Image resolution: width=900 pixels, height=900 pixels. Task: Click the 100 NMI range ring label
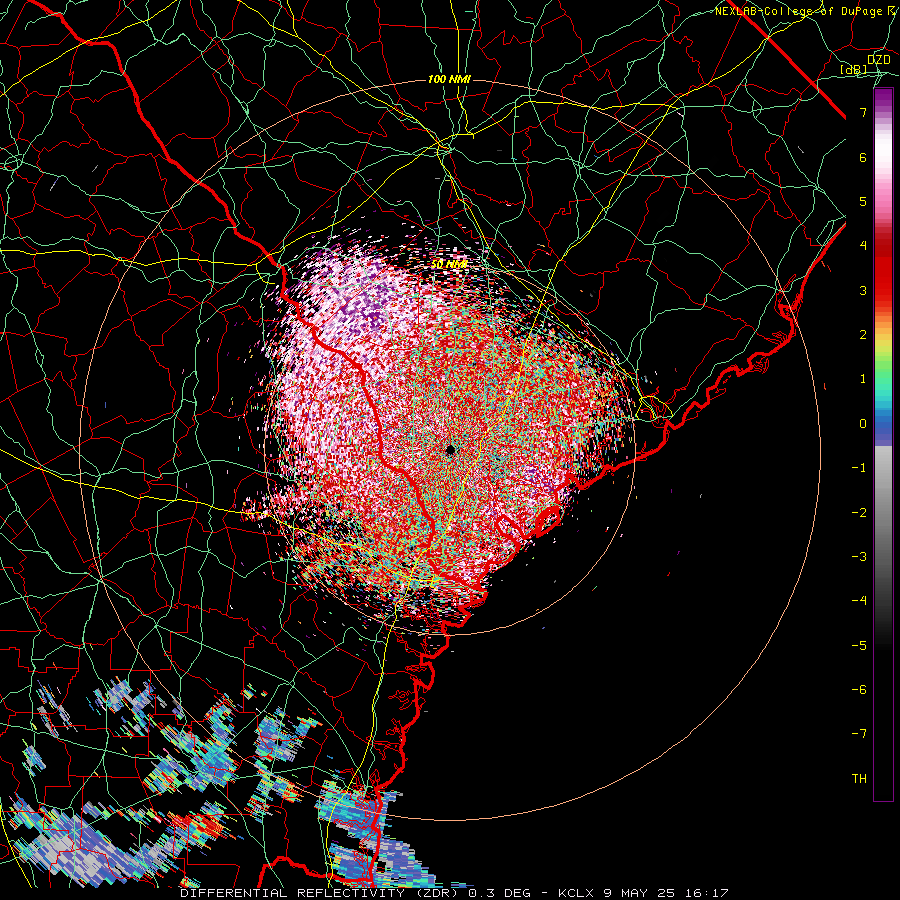click(x=449, y=79)
